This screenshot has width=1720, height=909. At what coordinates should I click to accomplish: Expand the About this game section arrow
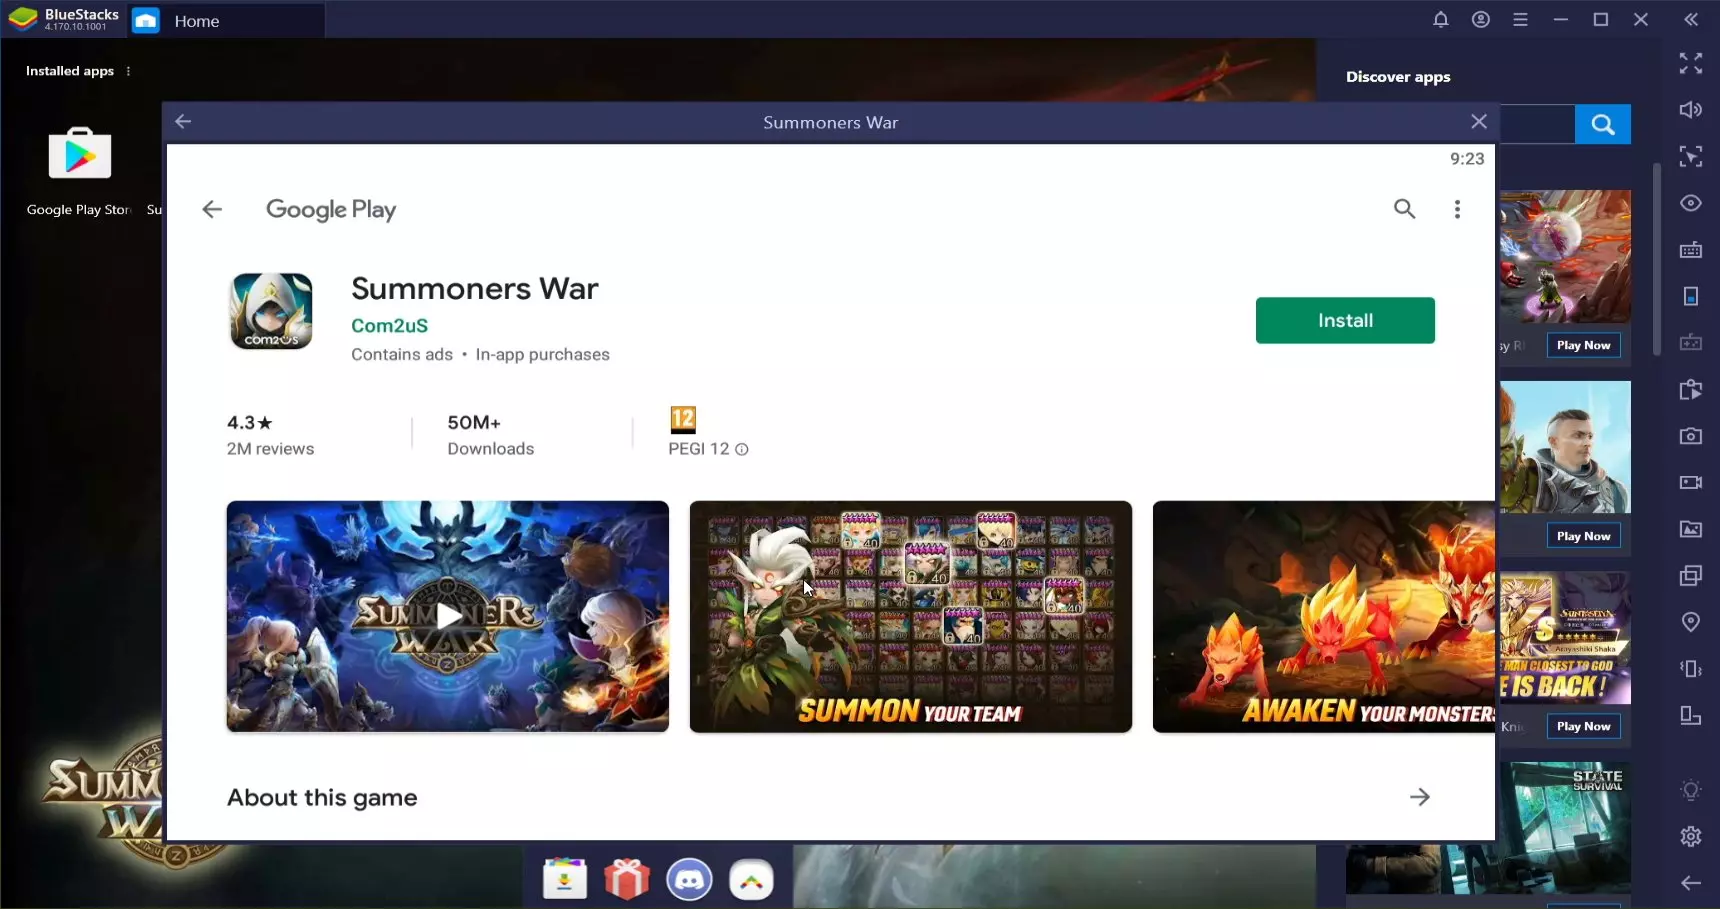pos(1419,797)
